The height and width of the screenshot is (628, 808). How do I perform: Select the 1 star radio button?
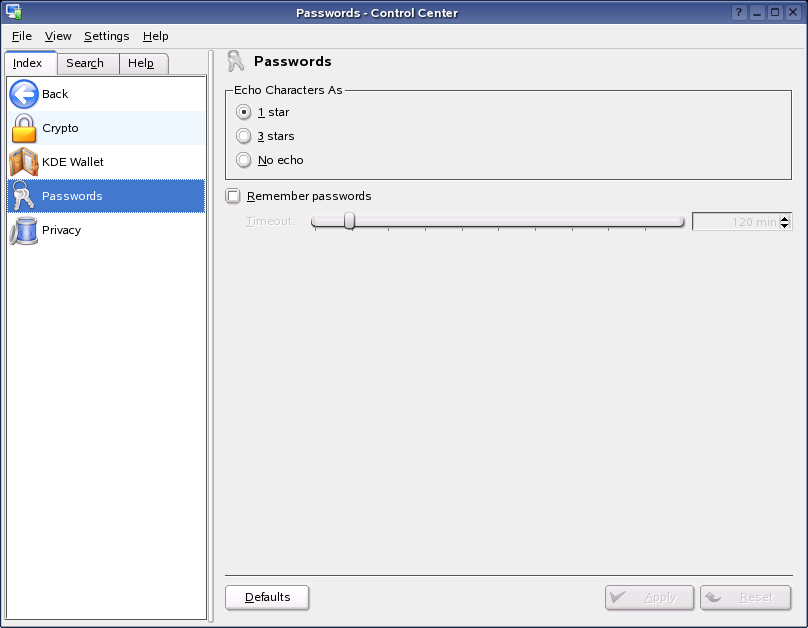click(243, 112)
